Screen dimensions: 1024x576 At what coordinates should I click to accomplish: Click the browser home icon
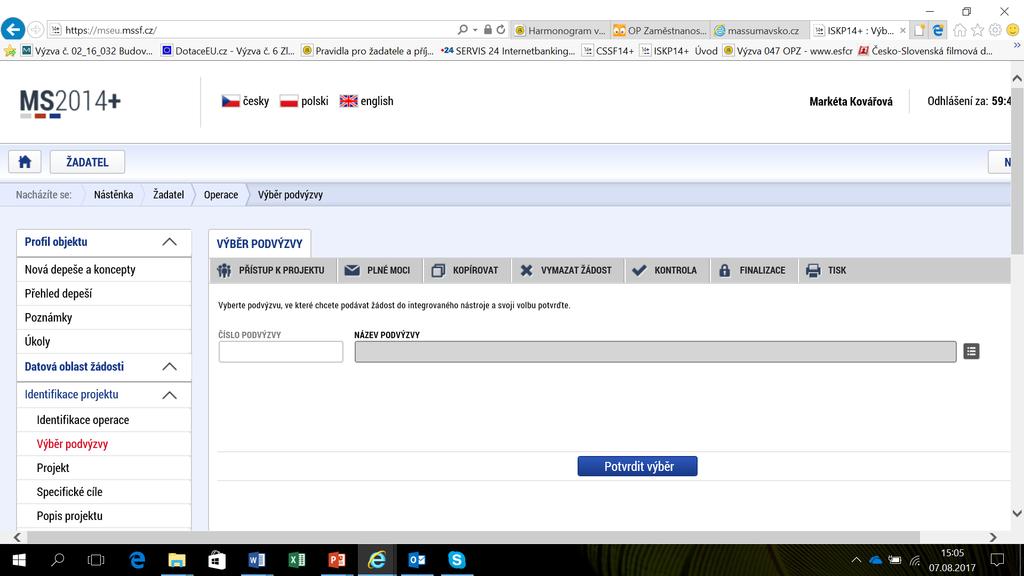click(x=959, y=30)
